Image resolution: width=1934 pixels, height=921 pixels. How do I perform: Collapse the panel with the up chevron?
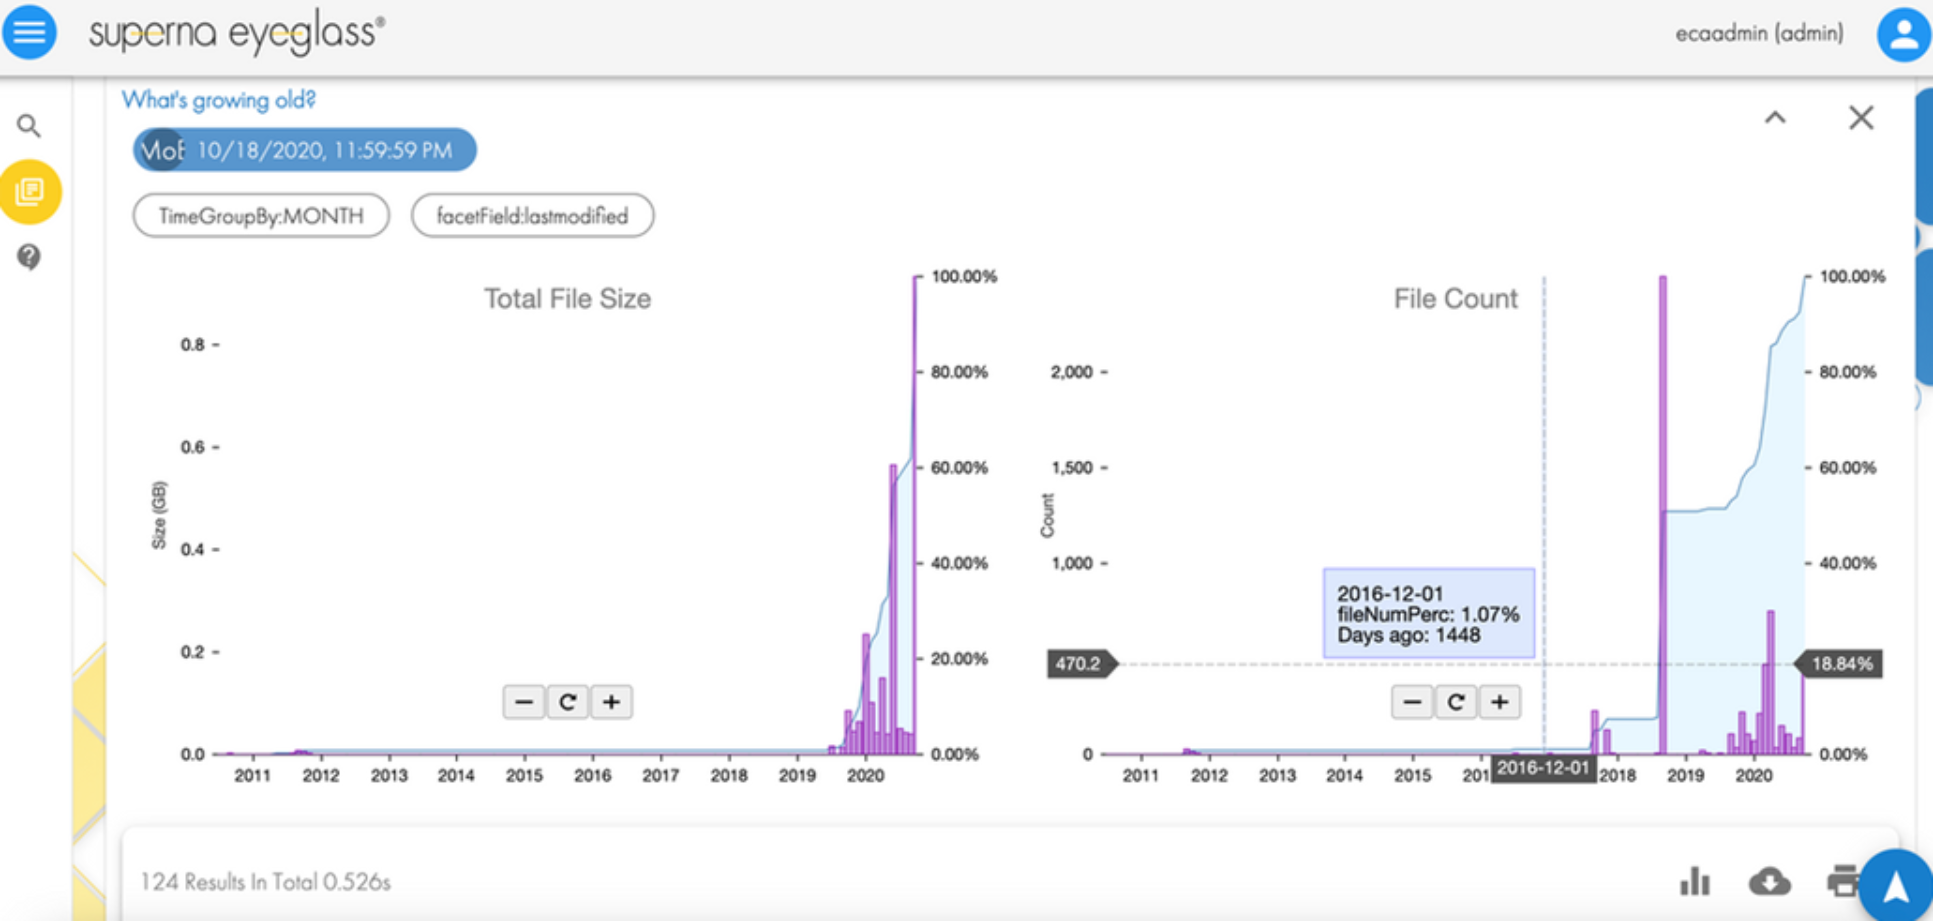[x=1775, y=118]
